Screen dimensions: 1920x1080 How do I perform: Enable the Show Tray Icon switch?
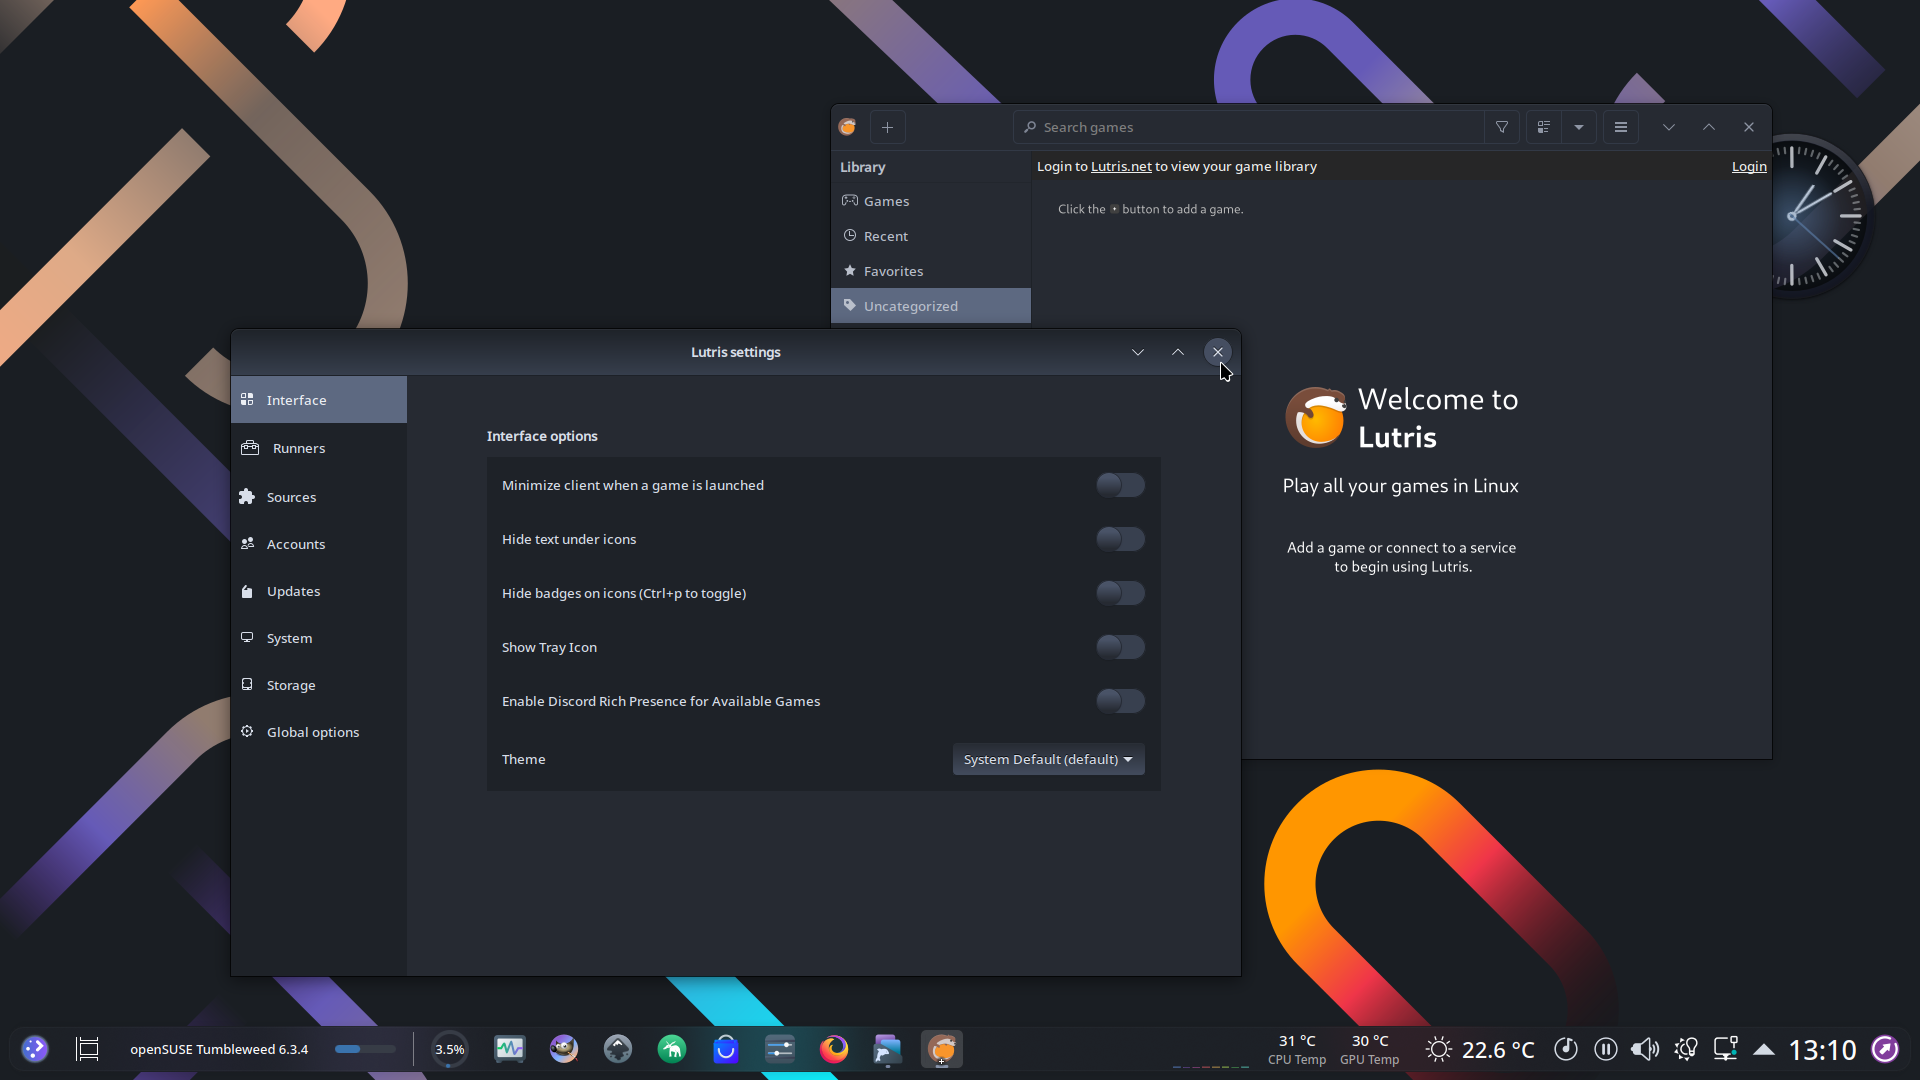point(1120,647)
